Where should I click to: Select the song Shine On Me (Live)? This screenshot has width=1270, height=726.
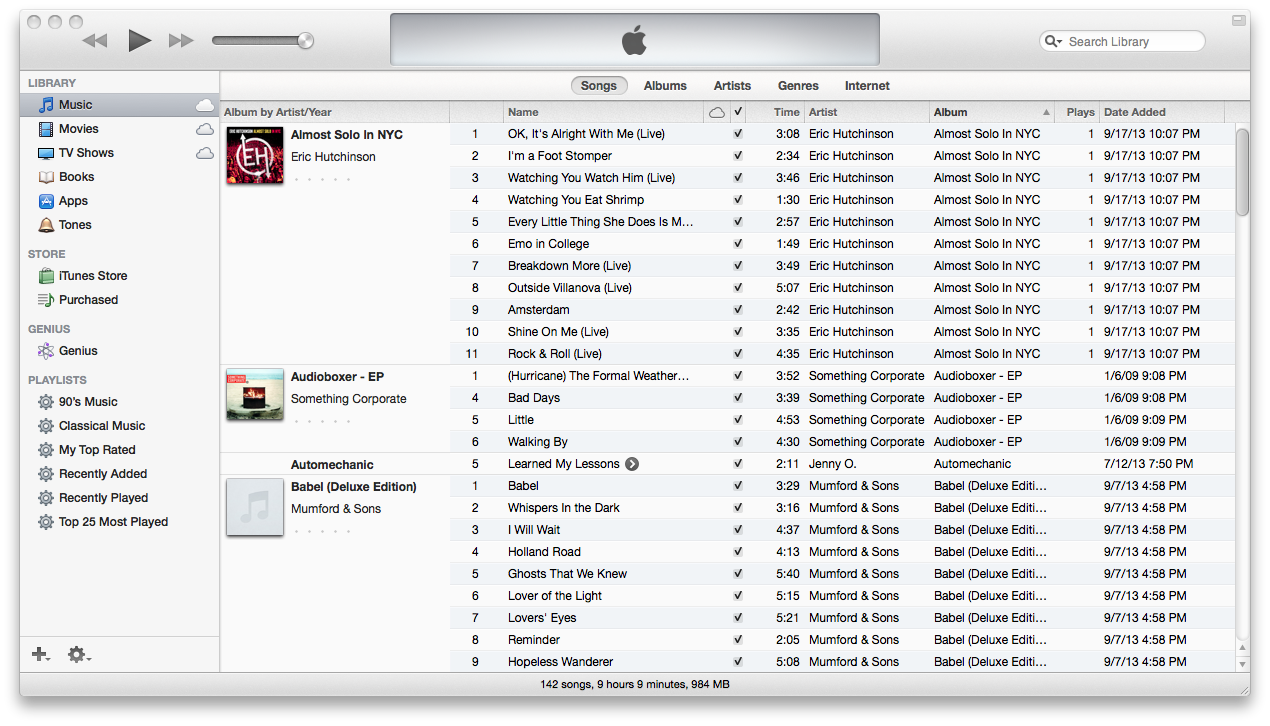(x=558, y=332)
